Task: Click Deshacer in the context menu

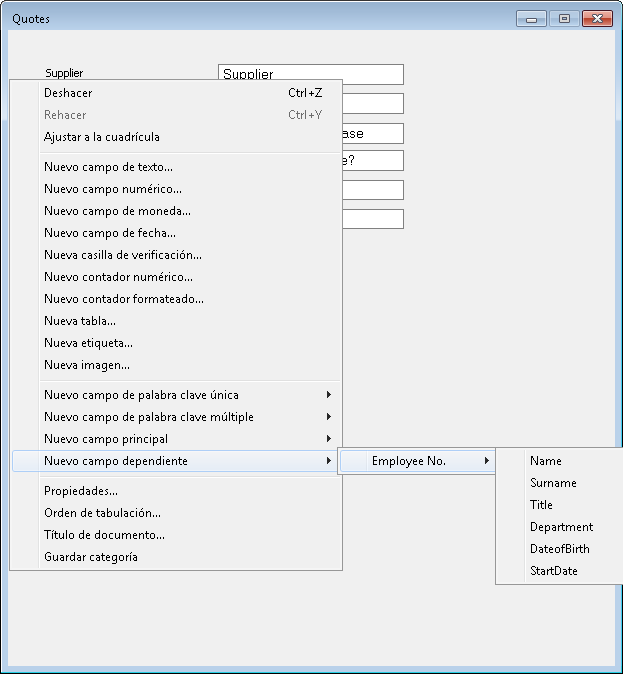Action: tap(176, 93)
